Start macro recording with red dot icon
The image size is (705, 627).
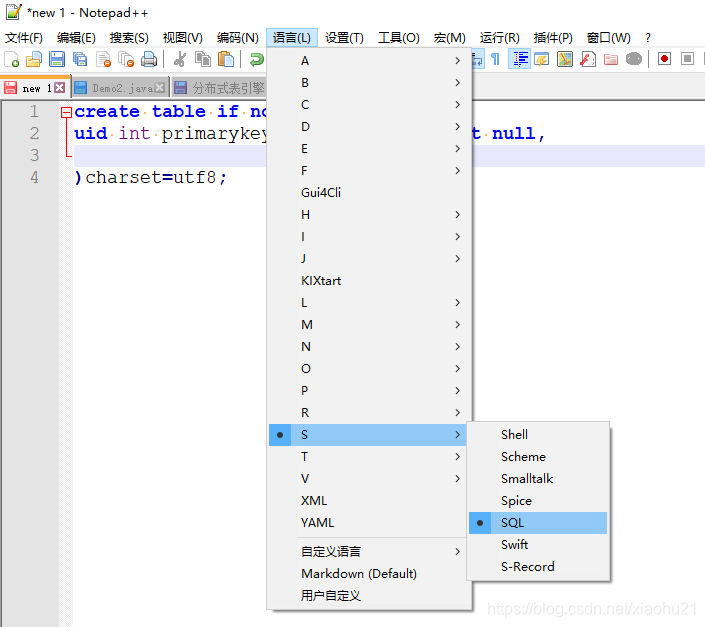click(x=664, y=59)
